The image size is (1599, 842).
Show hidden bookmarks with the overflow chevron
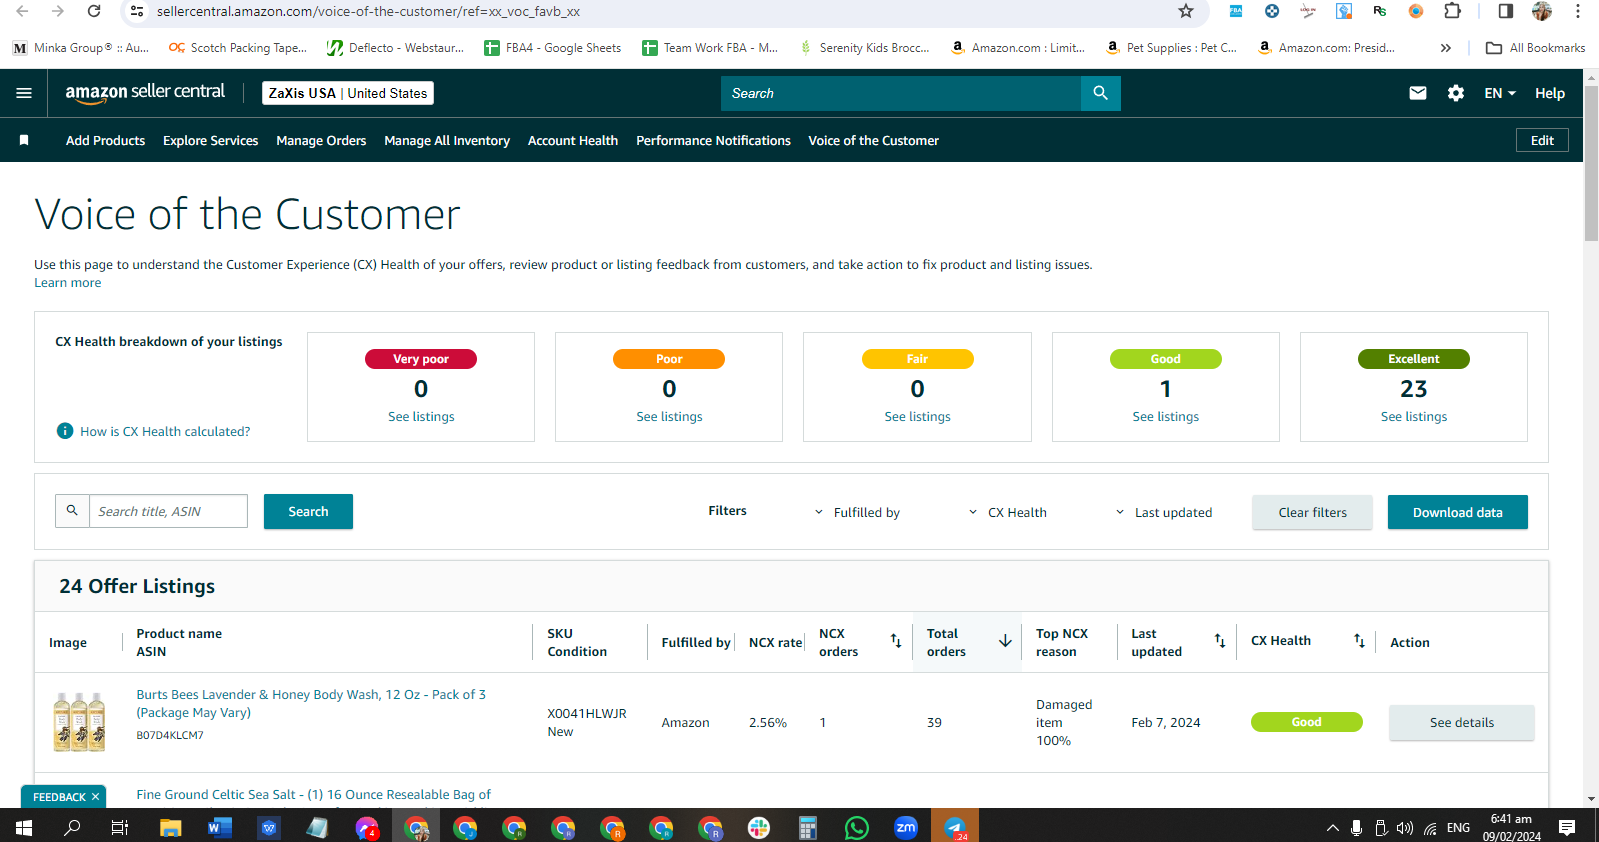[1445, 47]
